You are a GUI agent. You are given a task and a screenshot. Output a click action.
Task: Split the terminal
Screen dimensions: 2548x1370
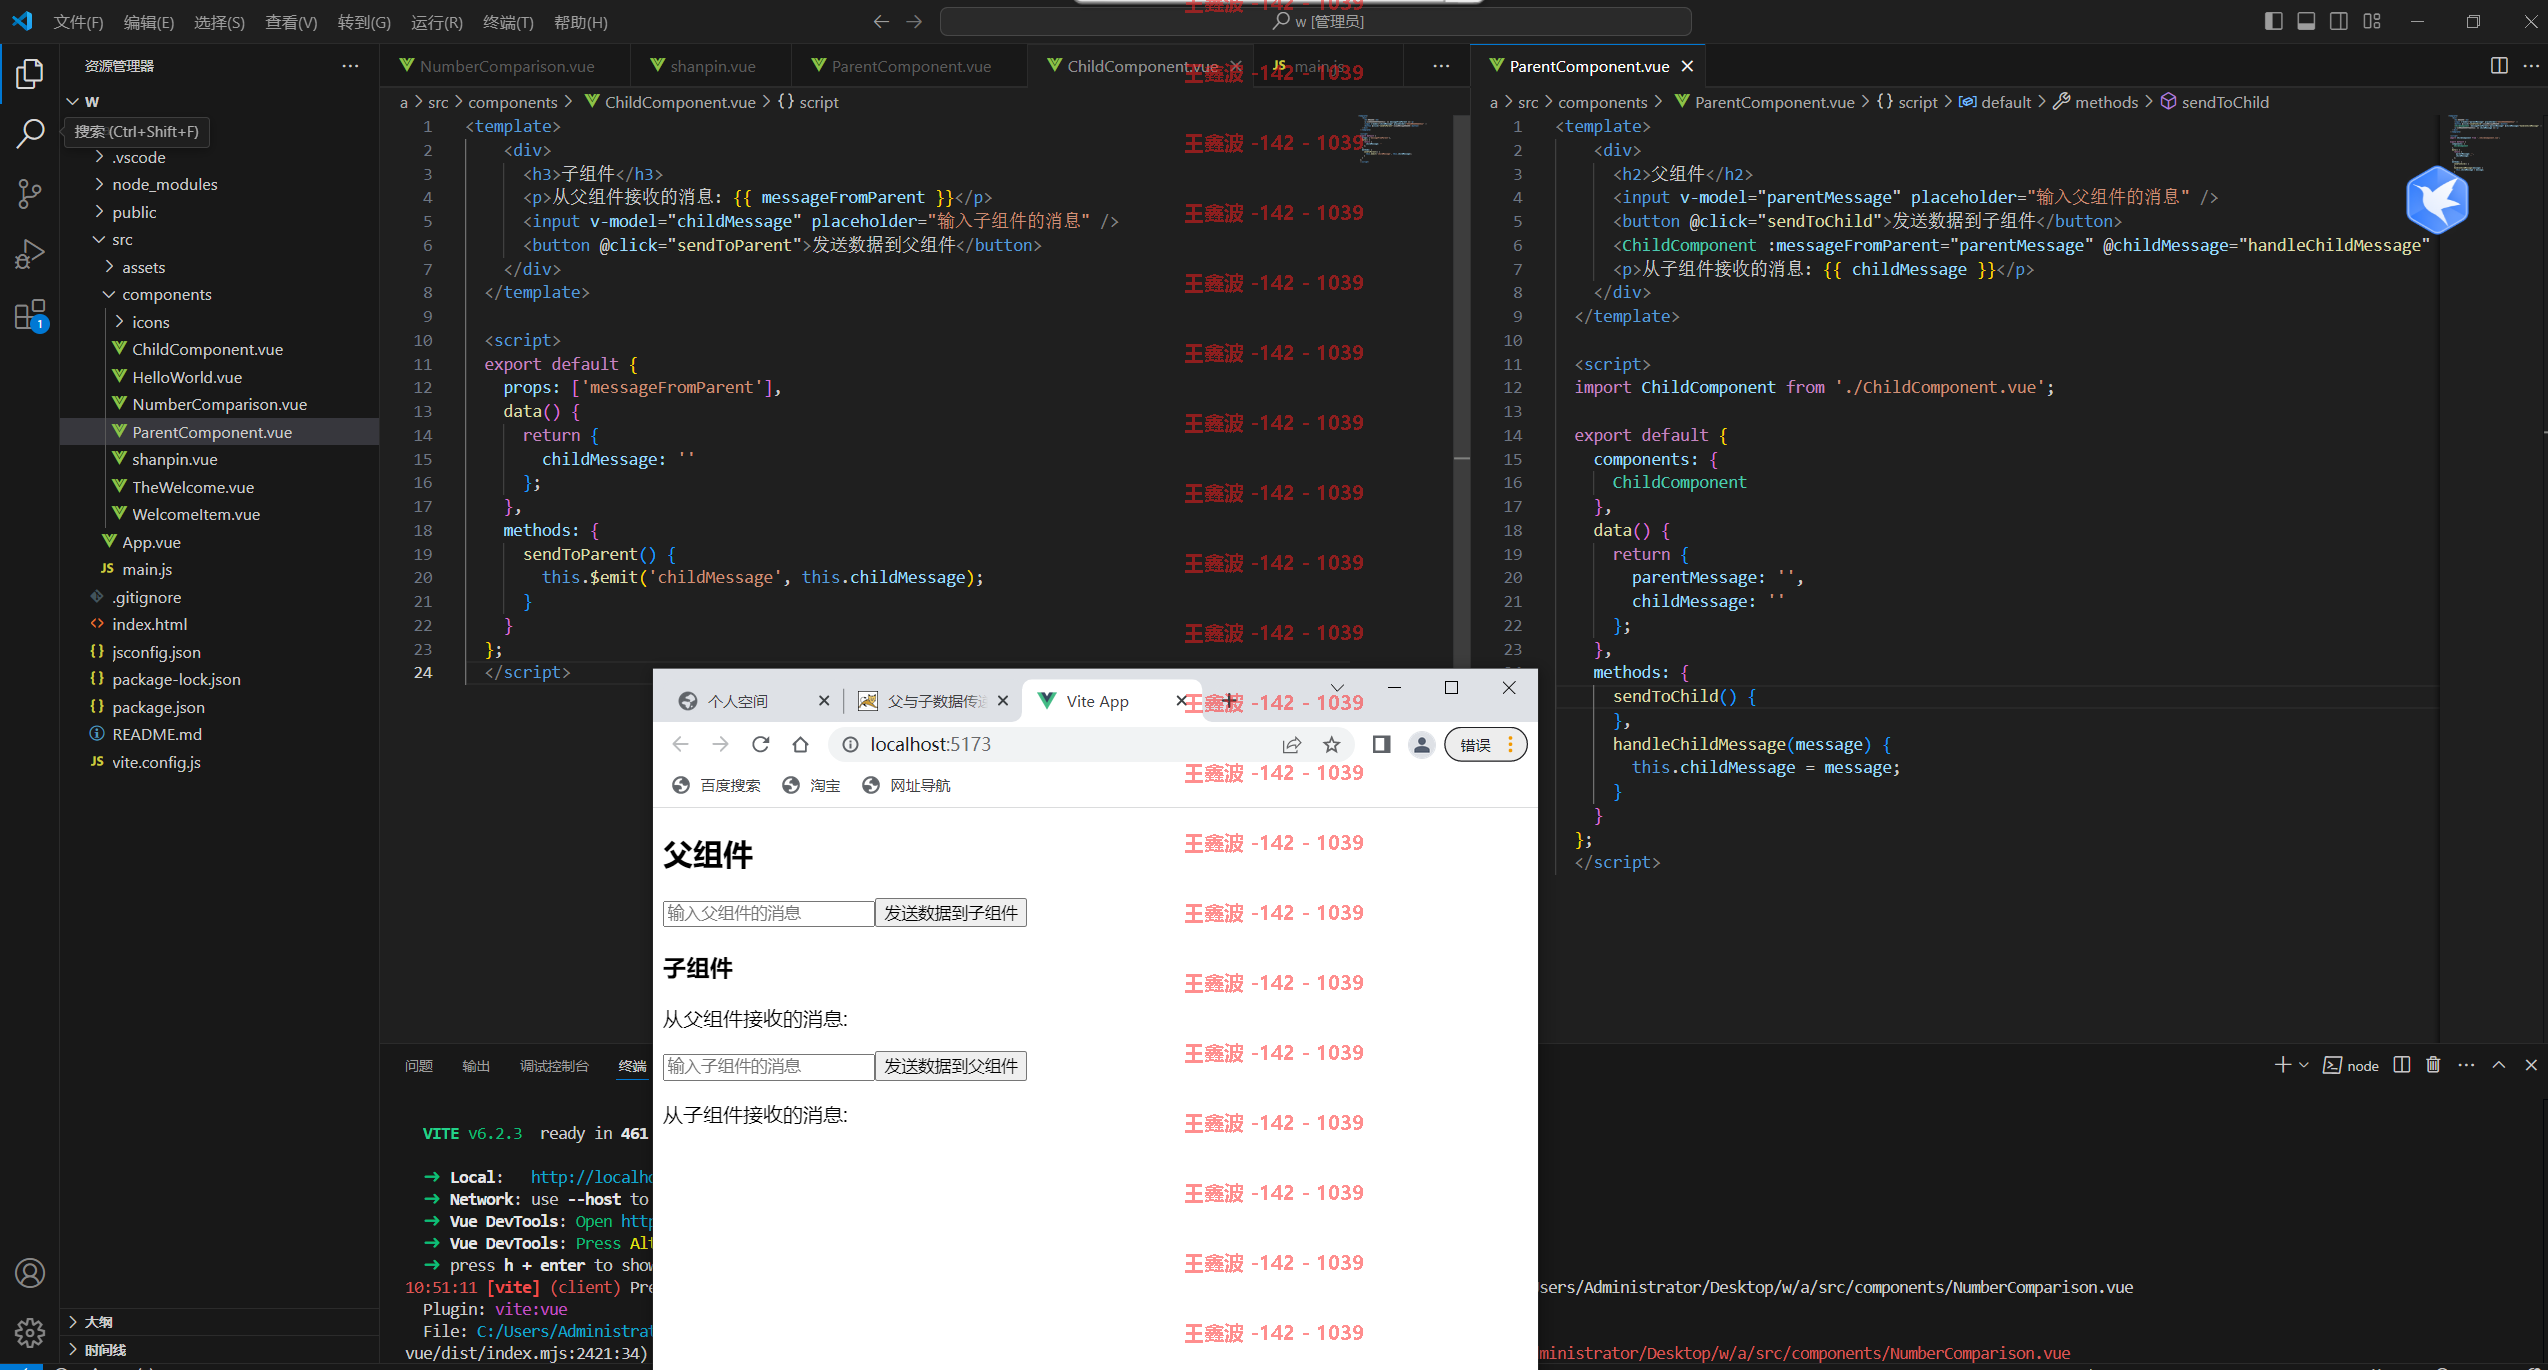pyautogui.click(x=2402, y=1065)
